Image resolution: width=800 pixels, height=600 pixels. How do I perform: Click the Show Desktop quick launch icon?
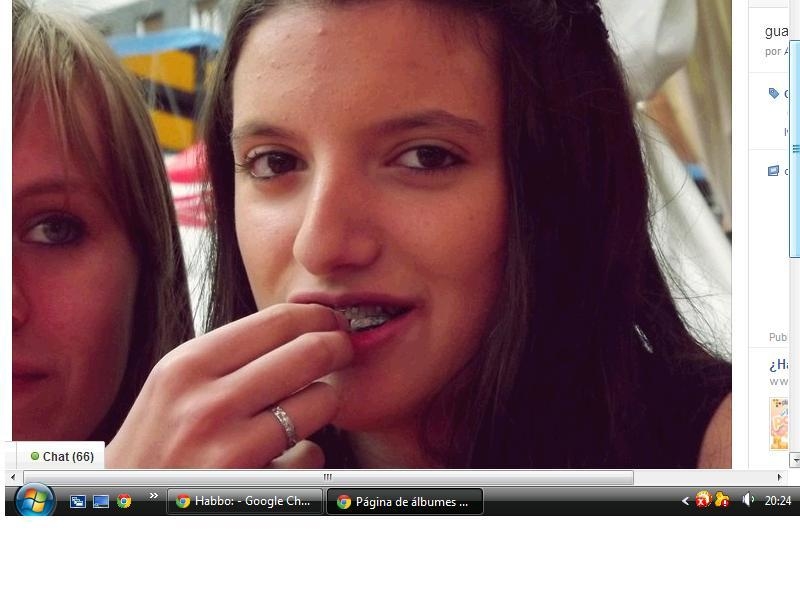78,501
